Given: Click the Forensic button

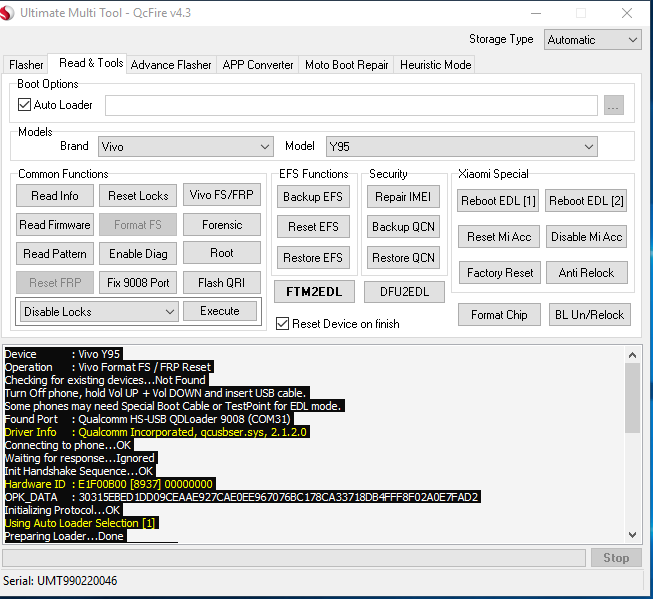Looking at the screenshot, I should tap(222, 225).
